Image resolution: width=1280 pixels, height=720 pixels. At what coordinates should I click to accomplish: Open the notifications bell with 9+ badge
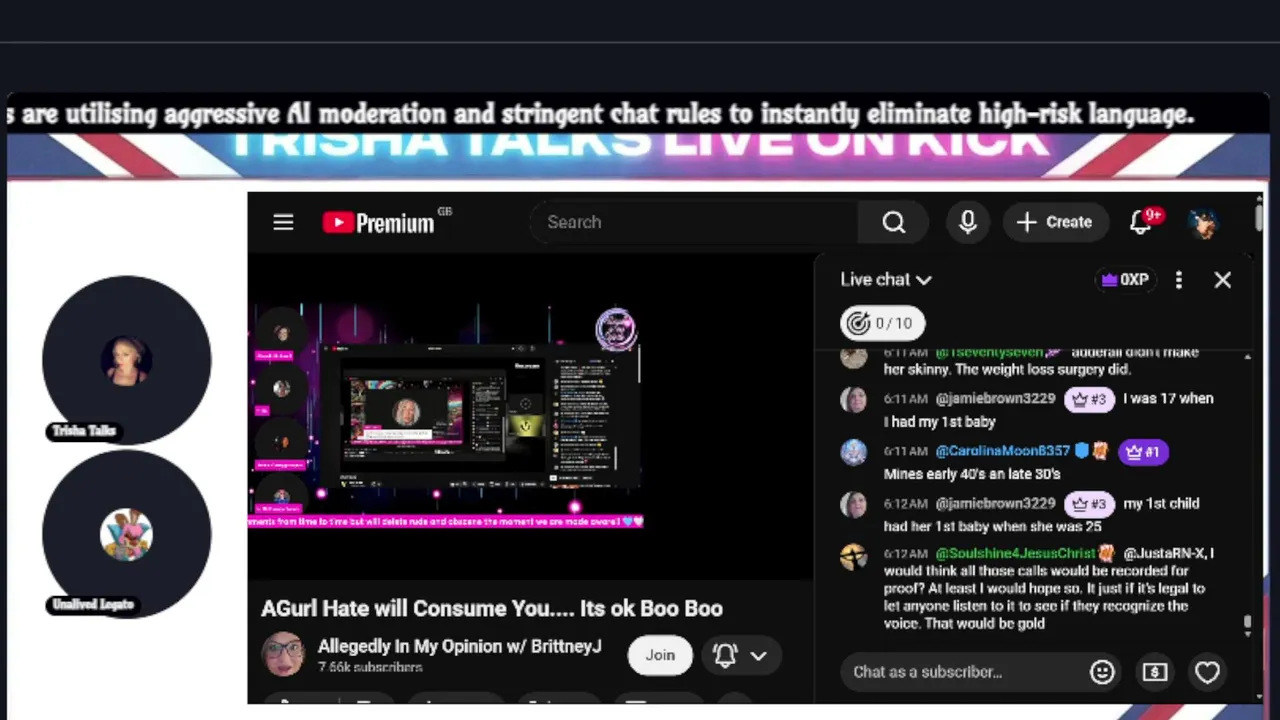1143,221
